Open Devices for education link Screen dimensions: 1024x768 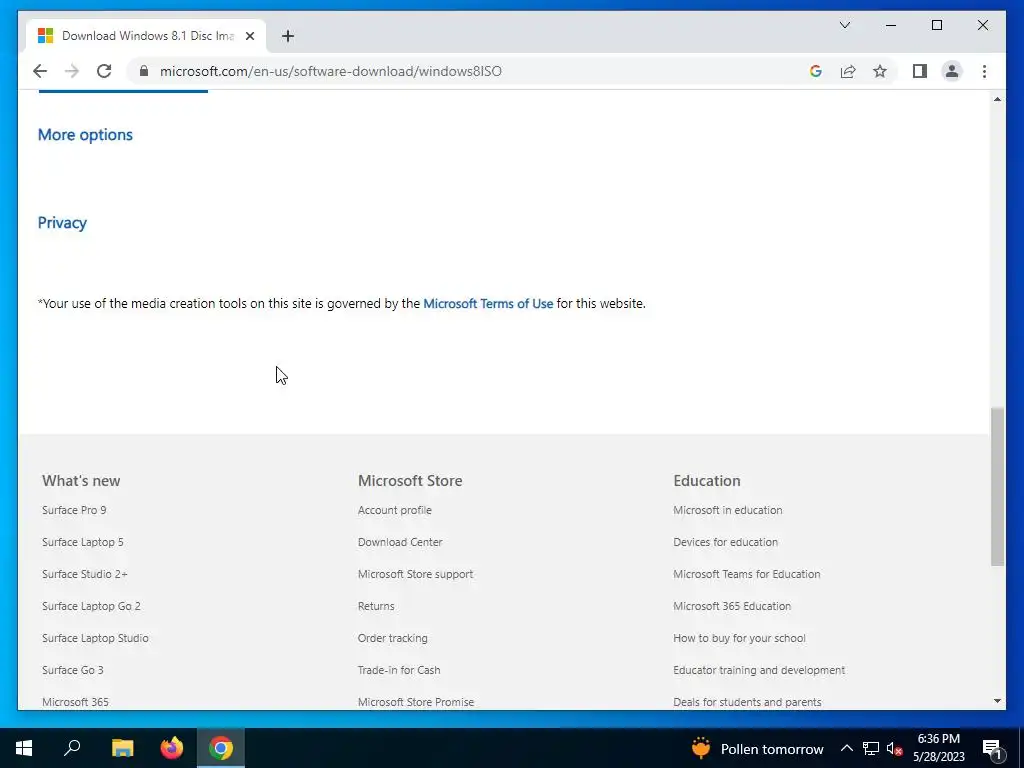click(726, 542)
